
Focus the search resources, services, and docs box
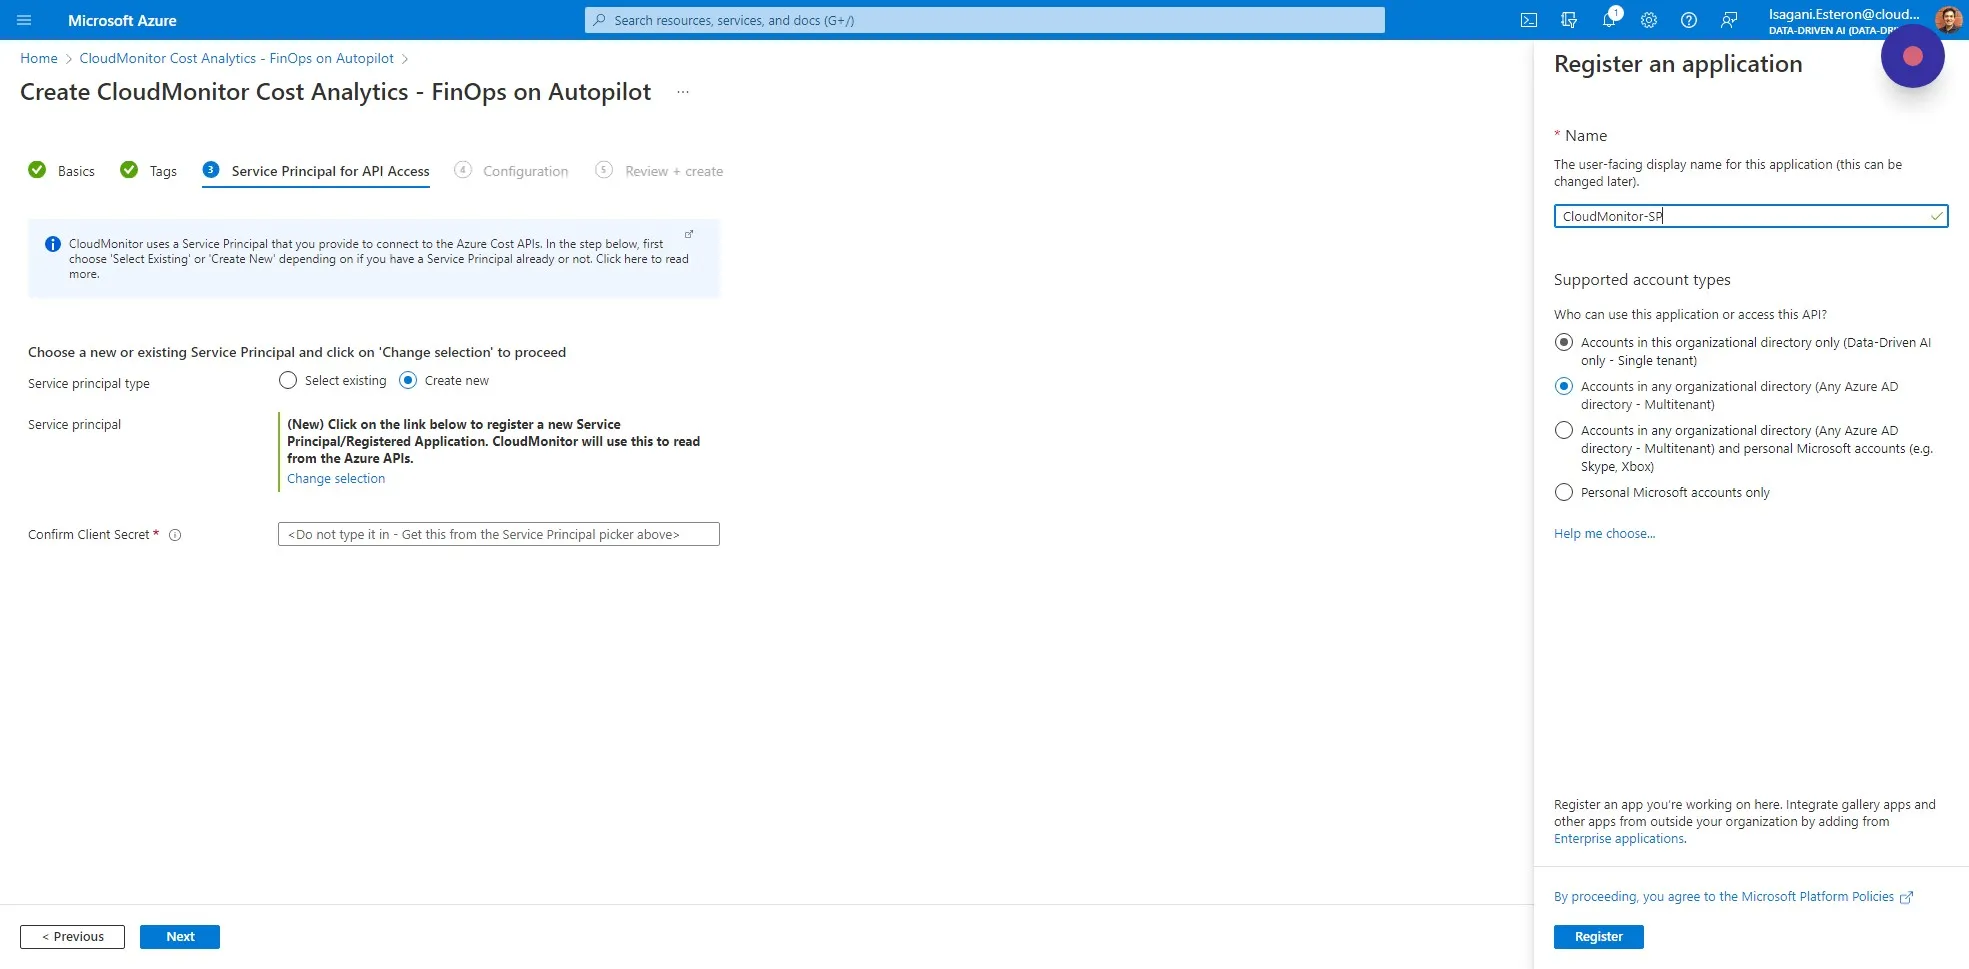(x=984, y=20)
